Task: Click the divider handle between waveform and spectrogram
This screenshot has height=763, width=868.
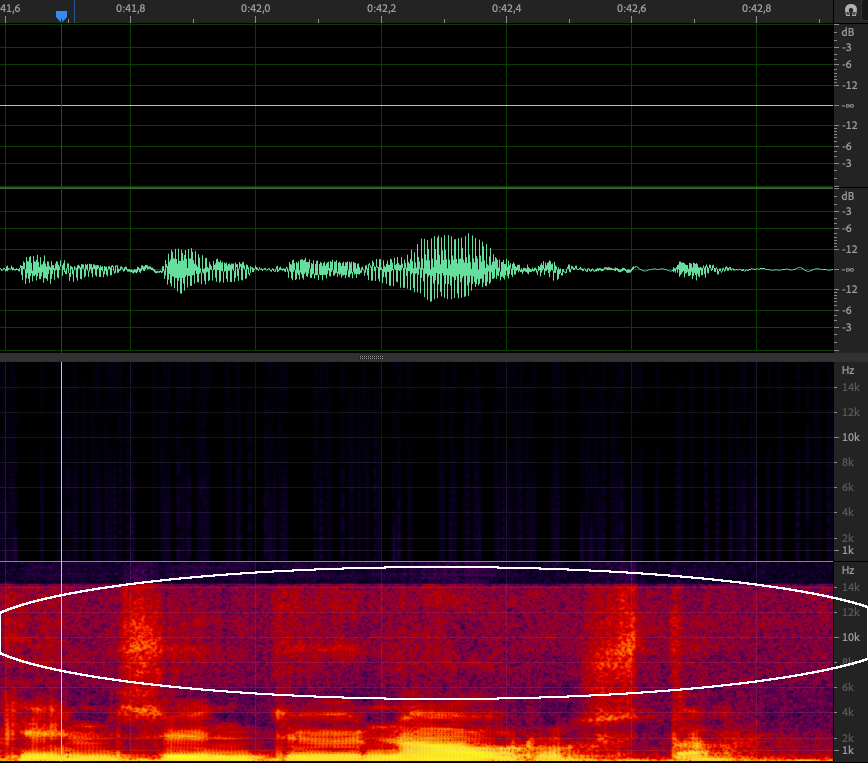Action: (371, 356)
